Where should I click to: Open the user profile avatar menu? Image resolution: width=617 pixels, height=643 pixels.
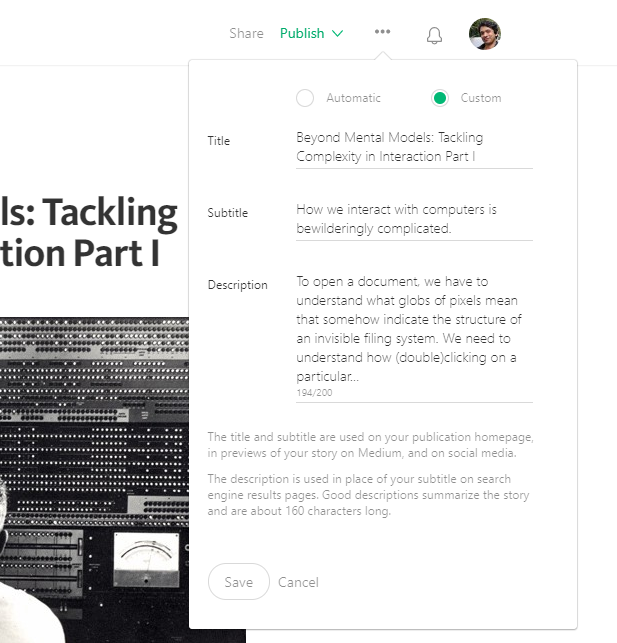pos(485,34)
